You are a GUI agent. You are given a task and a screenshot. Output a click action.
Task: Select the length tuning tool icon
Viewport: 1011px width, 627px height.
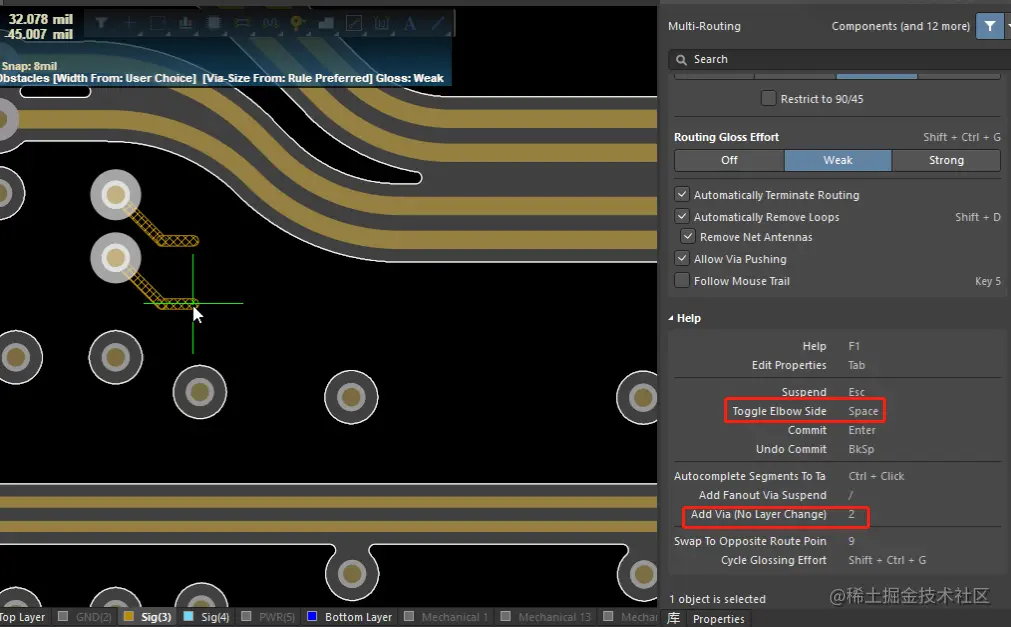tap(270, 23)
